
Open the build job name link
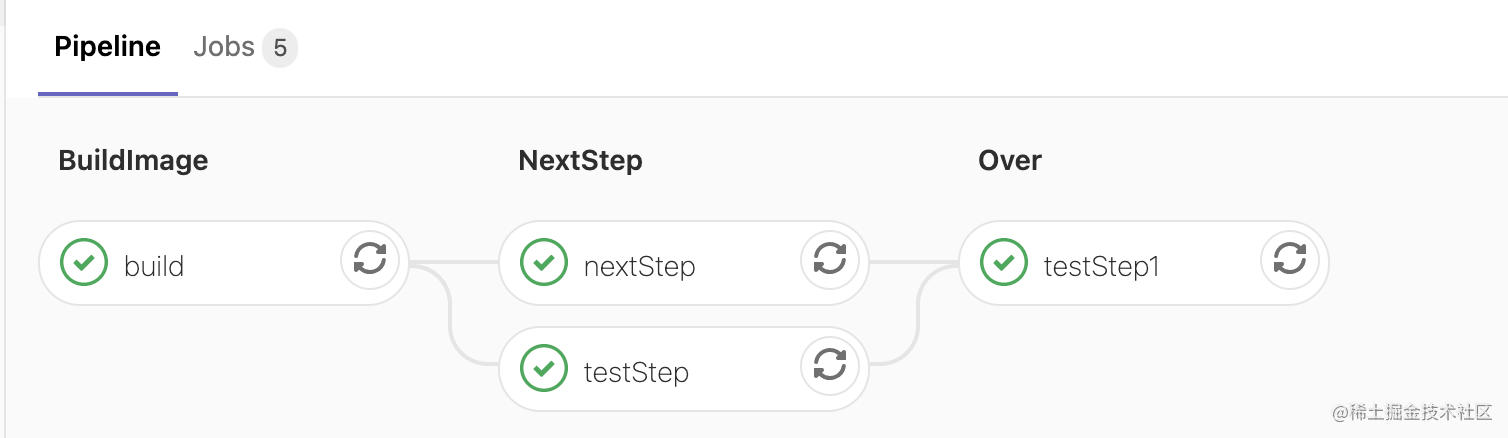tap(154, 267)
